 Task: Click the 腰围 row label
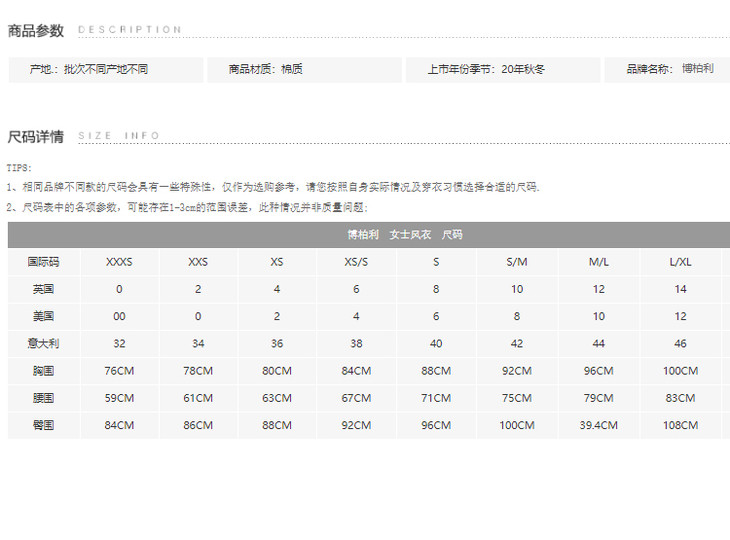pos(43,398)
